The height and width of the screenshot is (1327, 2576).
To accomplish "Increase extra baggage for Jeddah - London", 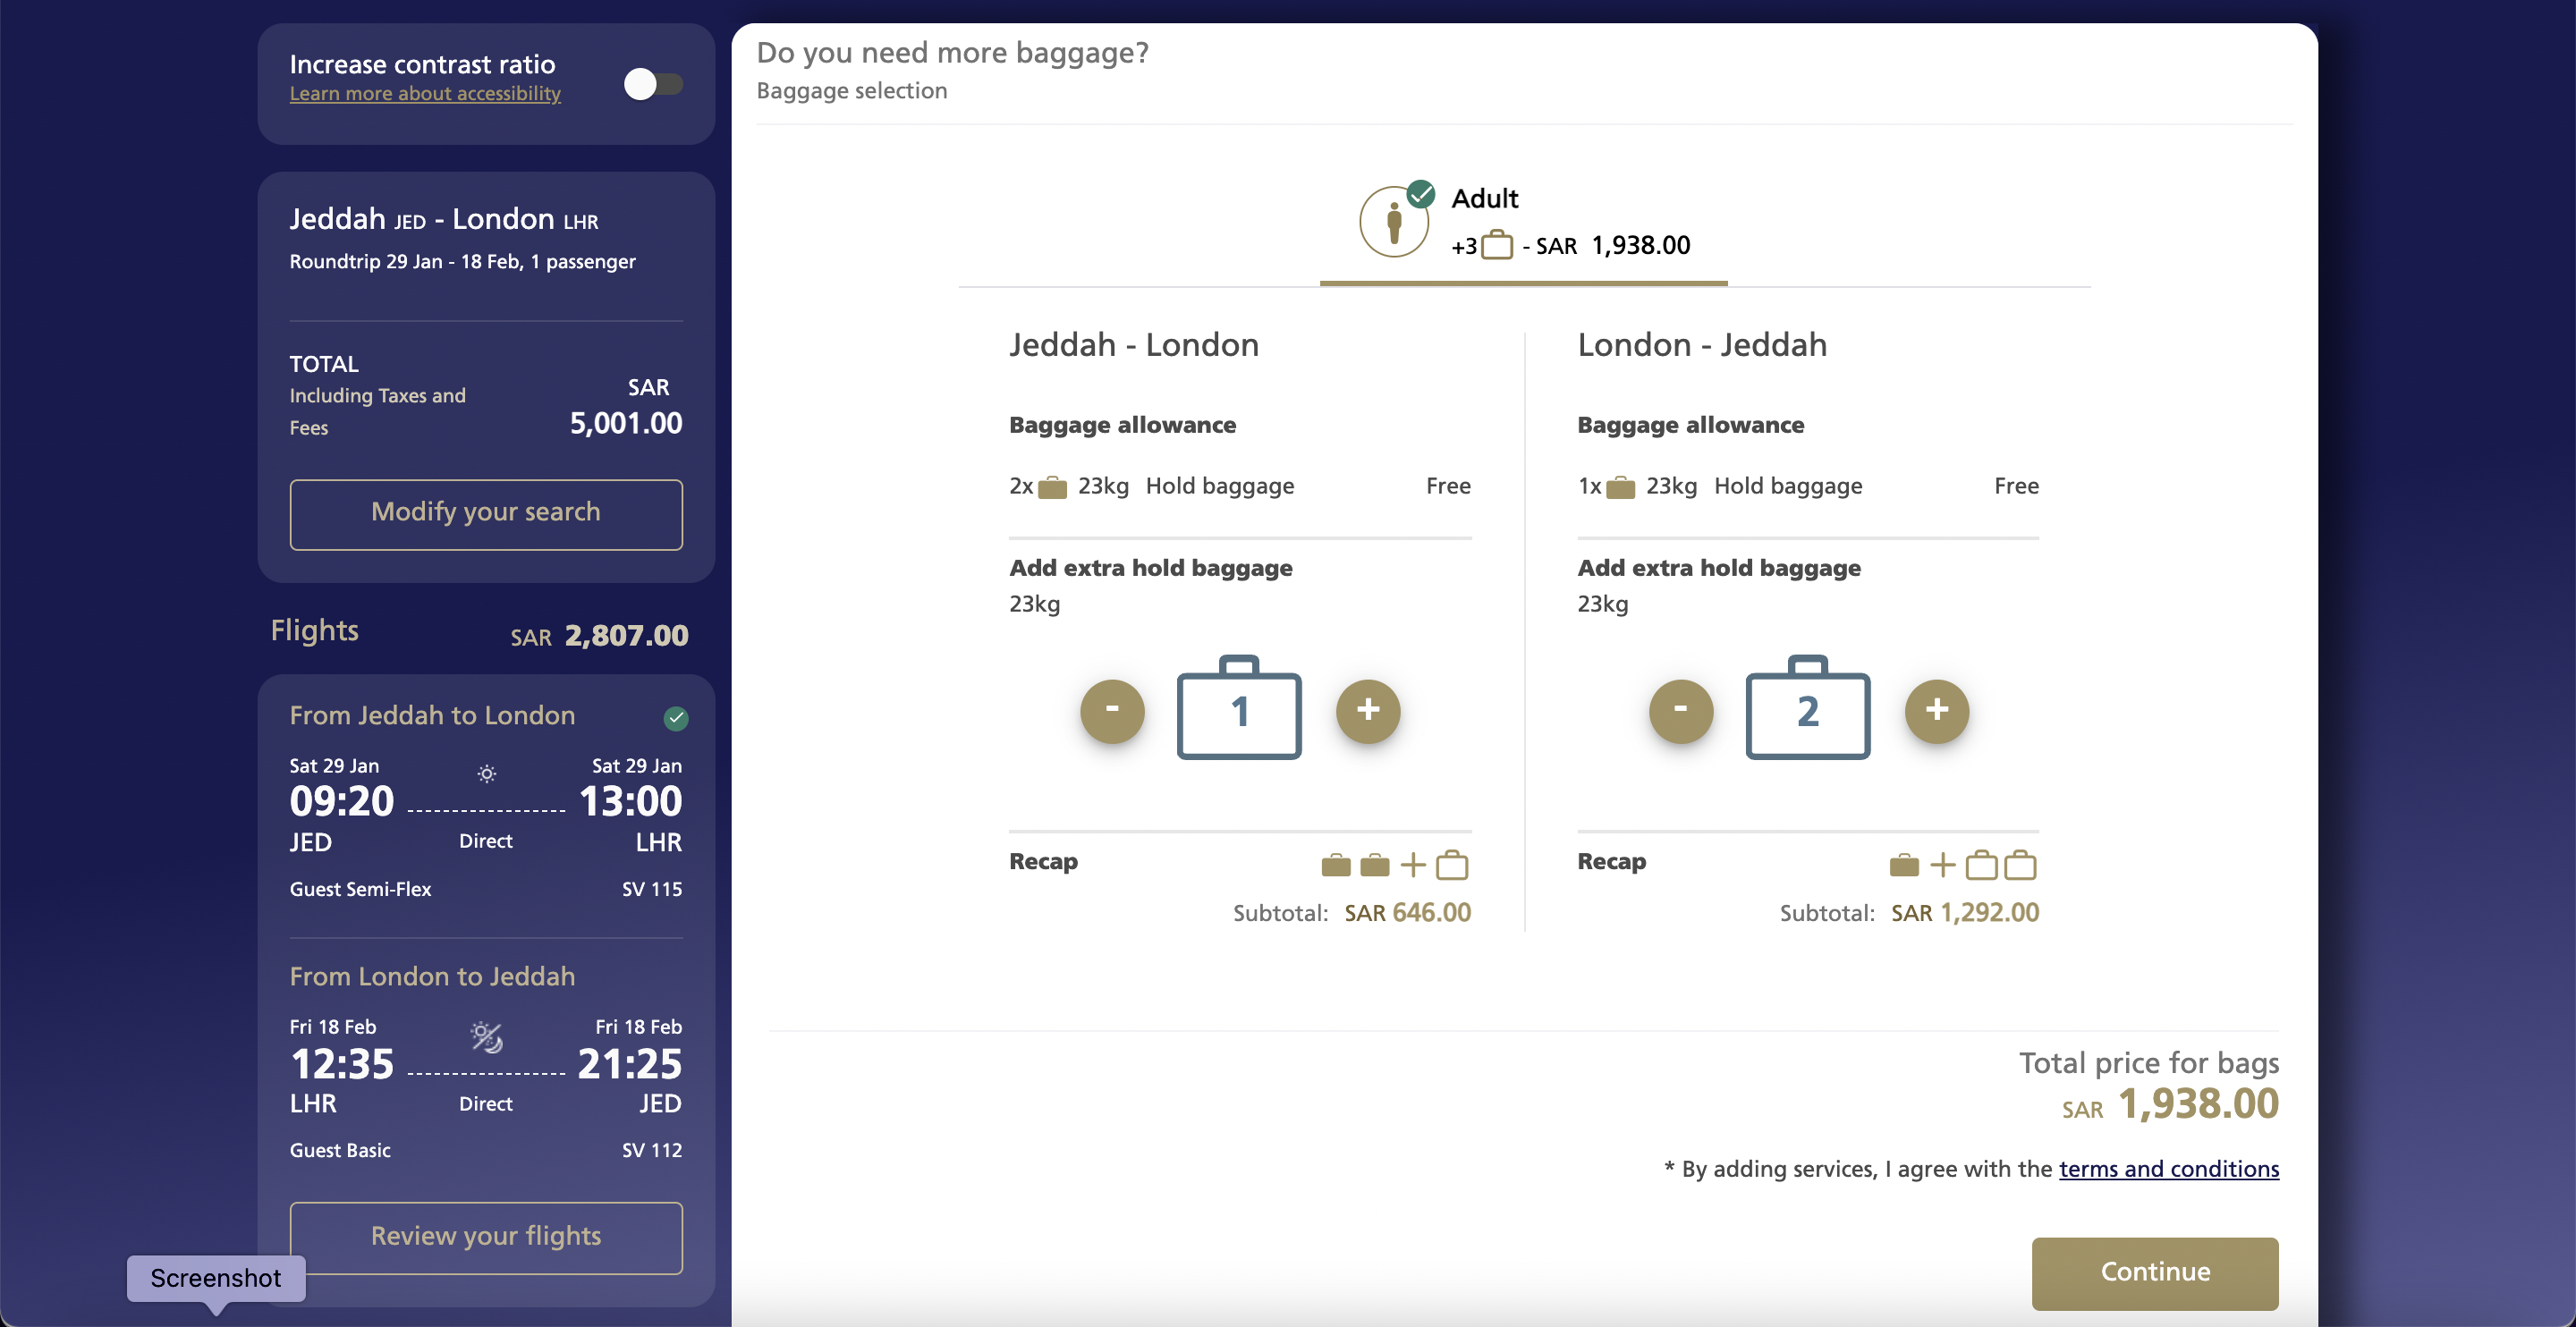I will pos(1368,711).
